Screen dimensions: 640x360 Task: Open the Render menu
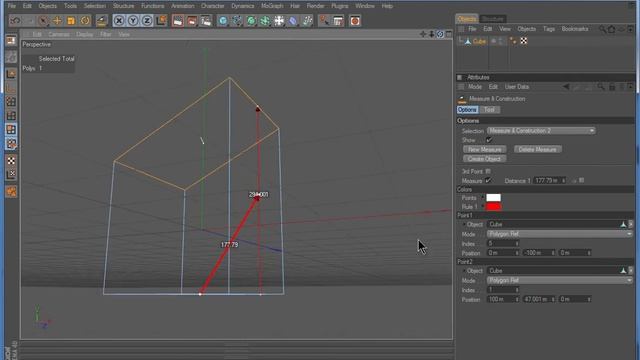coord(316,6)
